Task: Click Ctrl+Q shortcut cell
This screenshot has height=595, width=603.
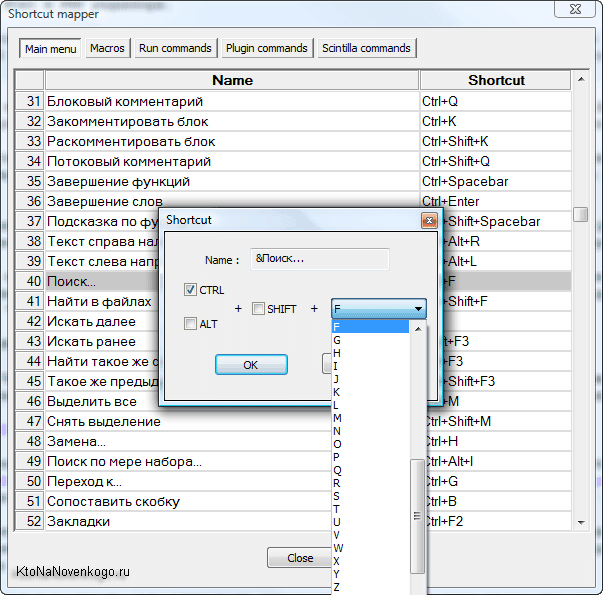Action: 496,102
